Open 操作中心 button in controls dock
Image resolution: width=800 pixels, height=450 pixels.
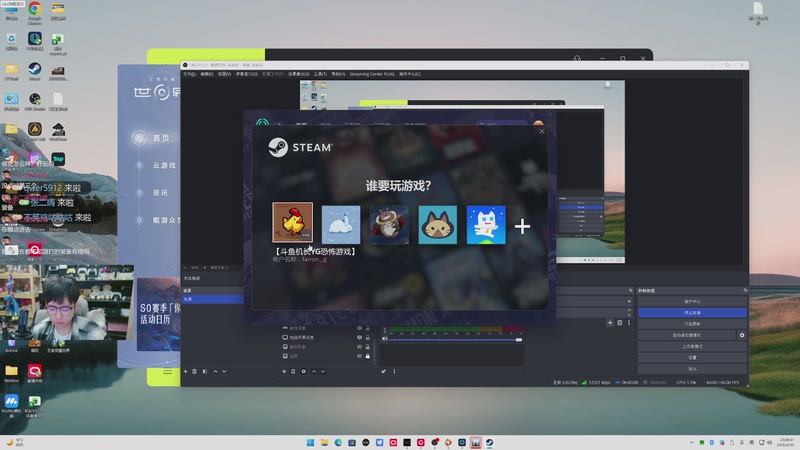tap(692, 302)
